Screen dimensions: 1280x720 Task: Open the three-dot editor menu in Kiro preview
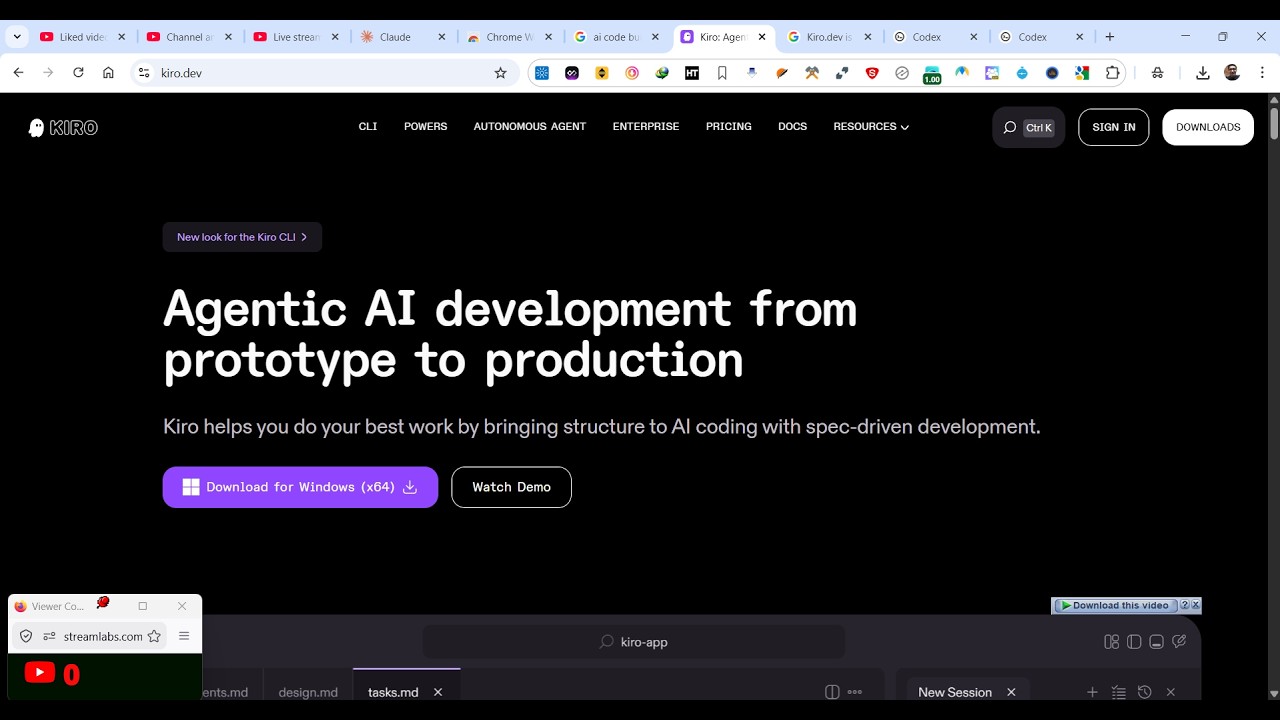[855, 692]
